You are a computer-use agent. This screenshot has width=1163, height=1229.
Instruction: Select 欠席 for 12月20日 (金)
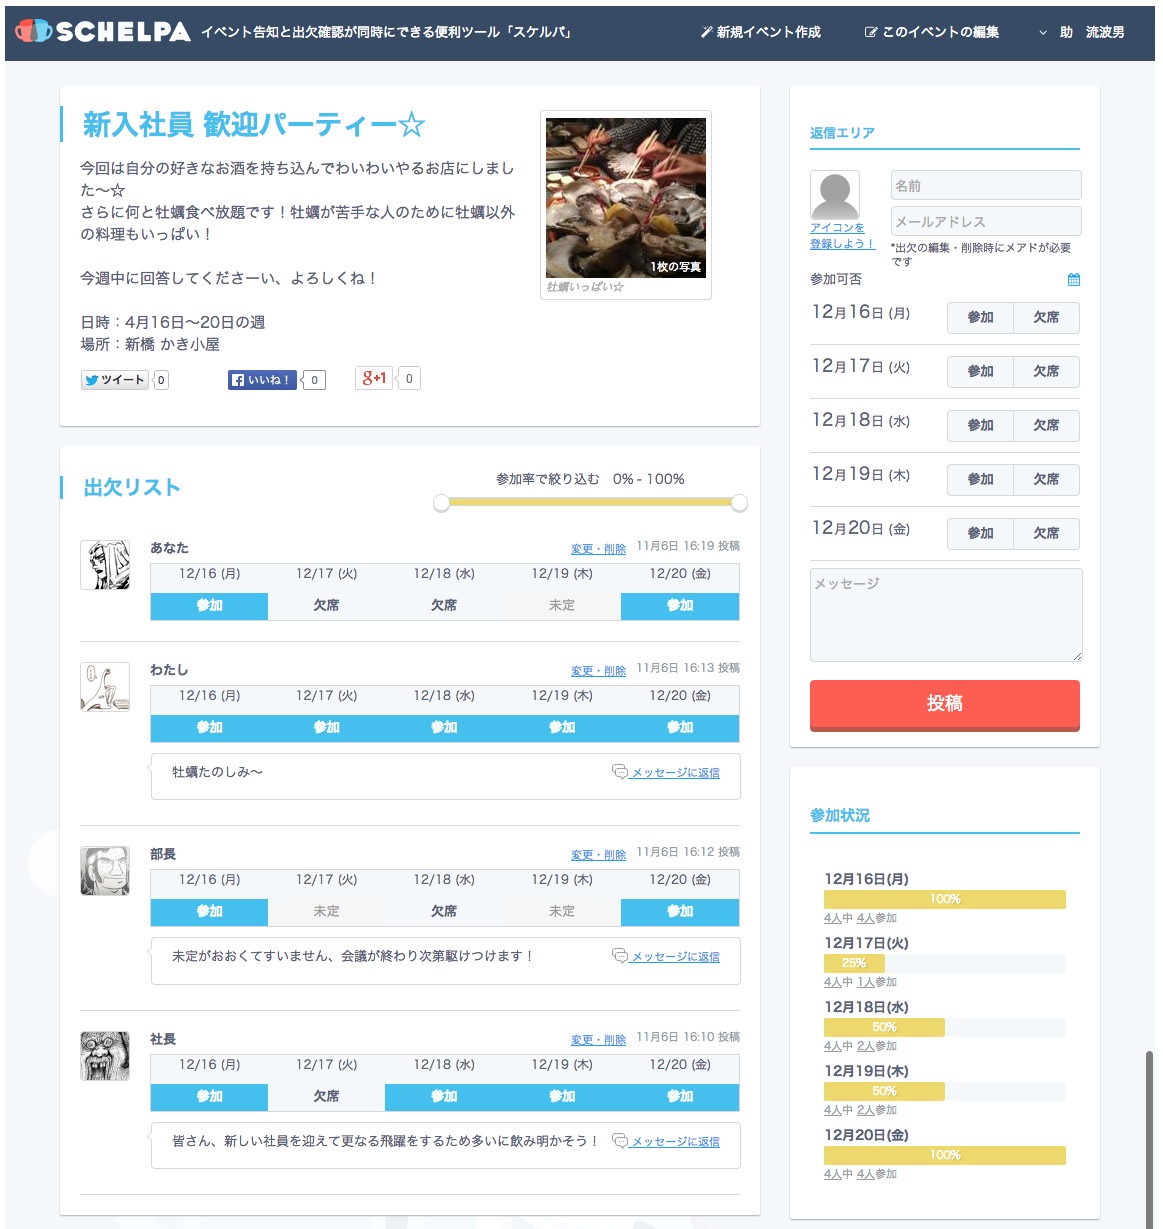click(x=1047, y=534)
